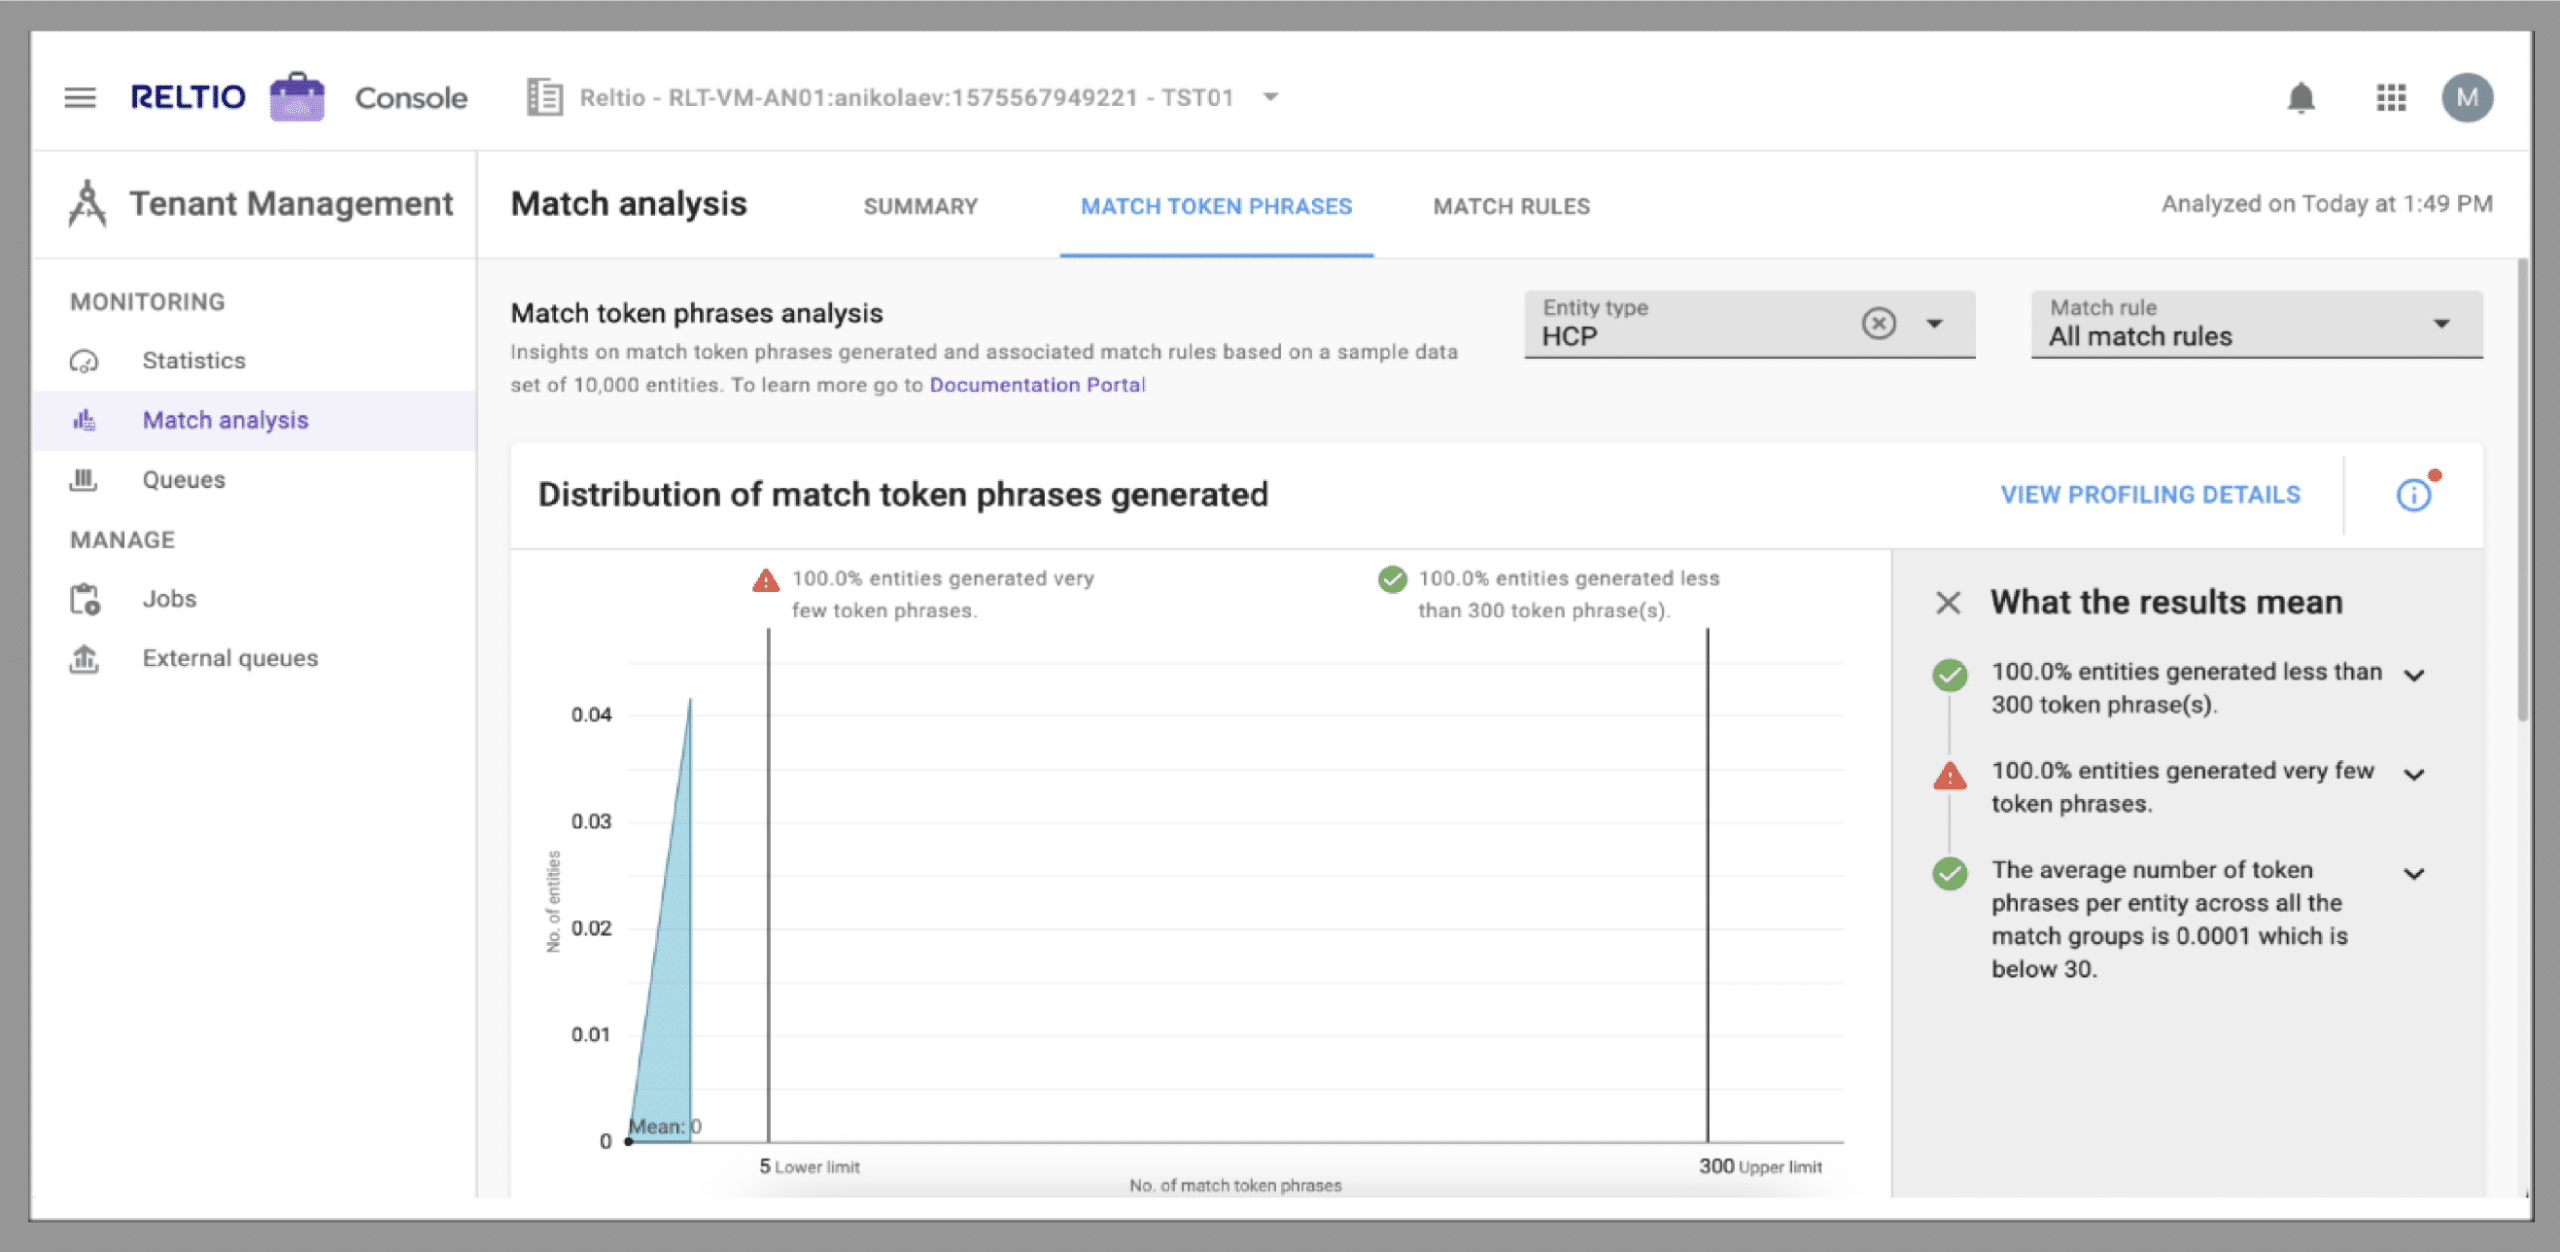Expand the 'very few token phrases' result
2560x1252 pixels.
tap(2414, 774)
